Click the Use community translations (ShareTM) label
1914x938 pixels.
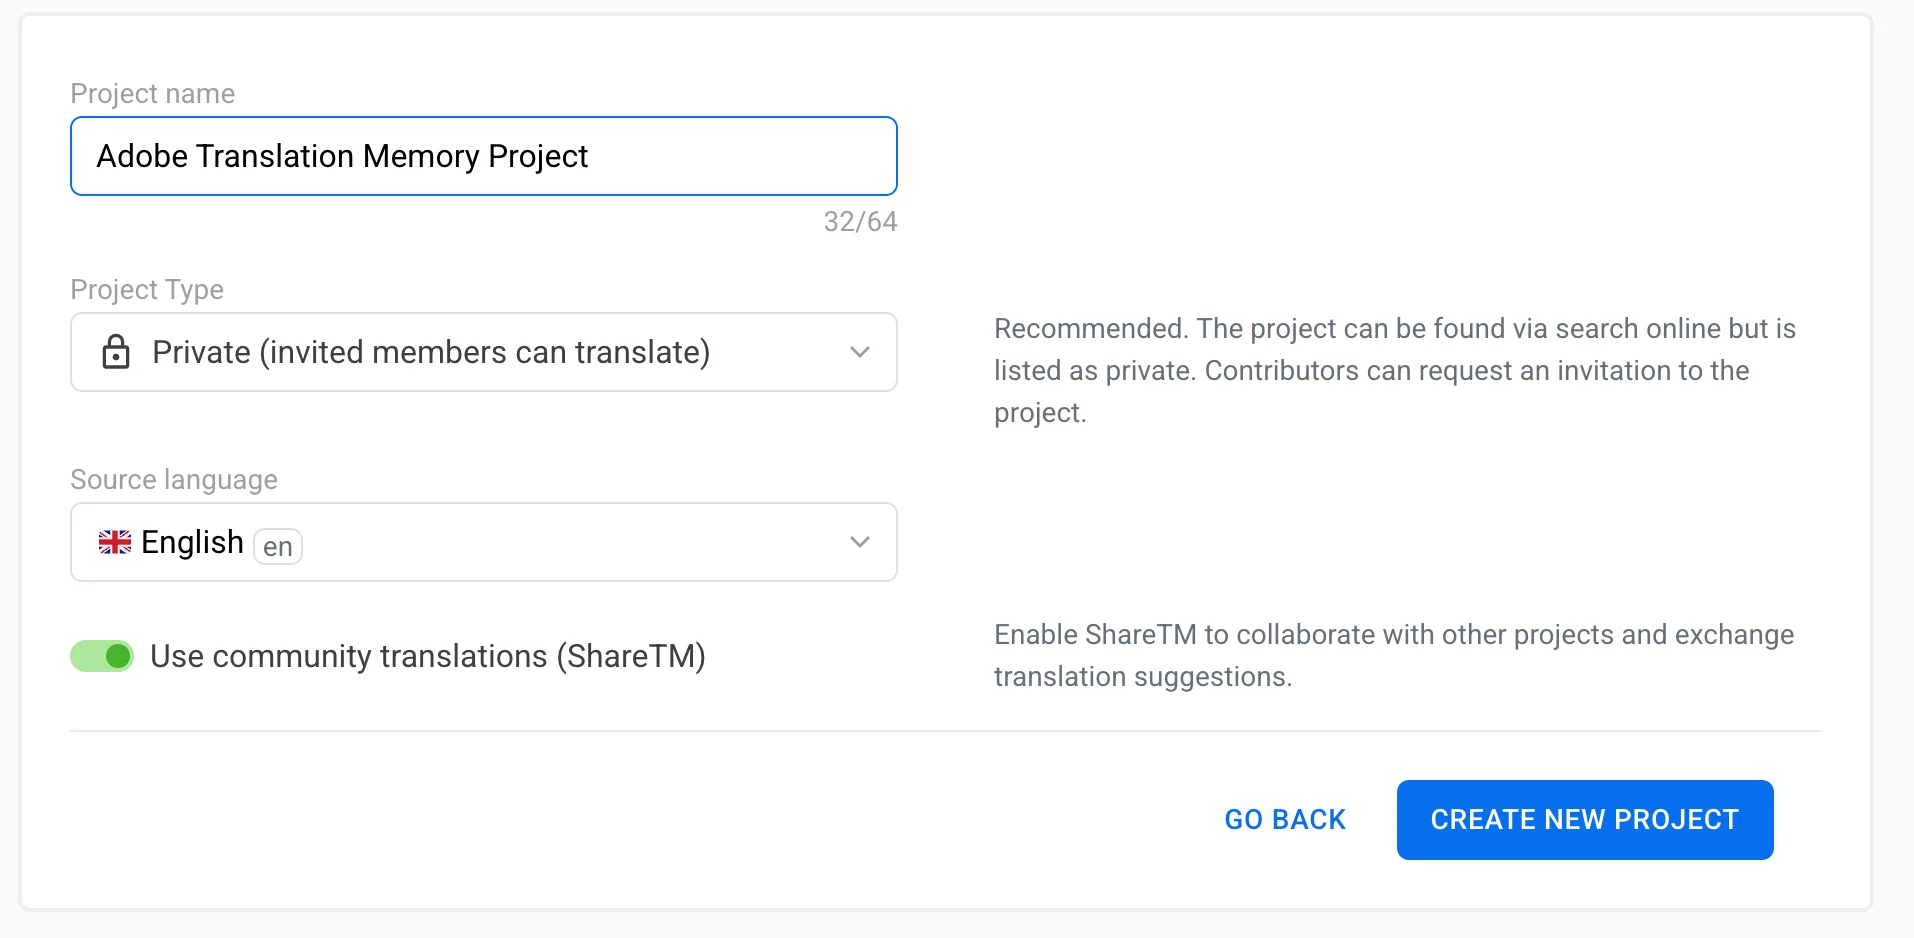click(x=428, y=656)
